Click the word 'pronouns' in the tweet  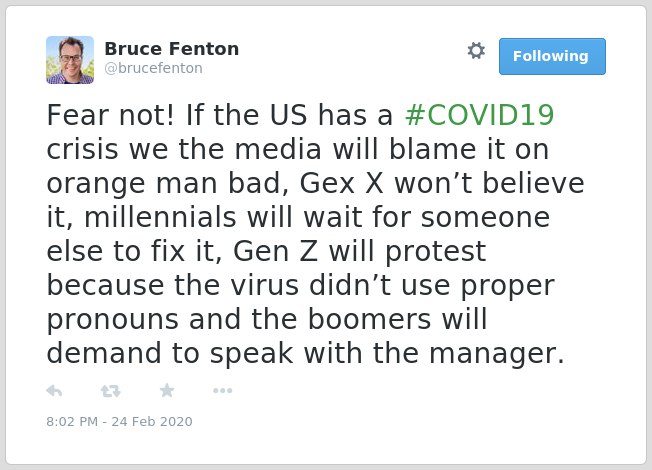[113, 321]
